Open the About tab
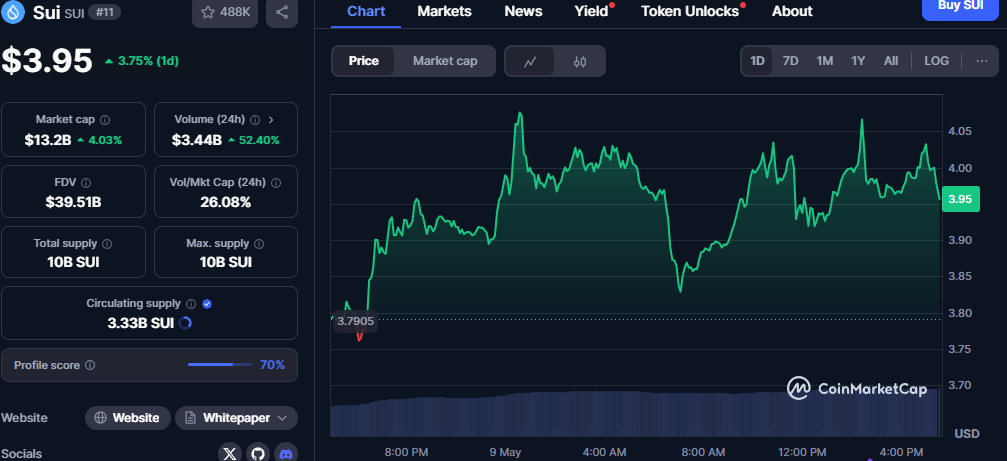The width and height of the screenshot is (1007, 461). click(x=792, y=12)
